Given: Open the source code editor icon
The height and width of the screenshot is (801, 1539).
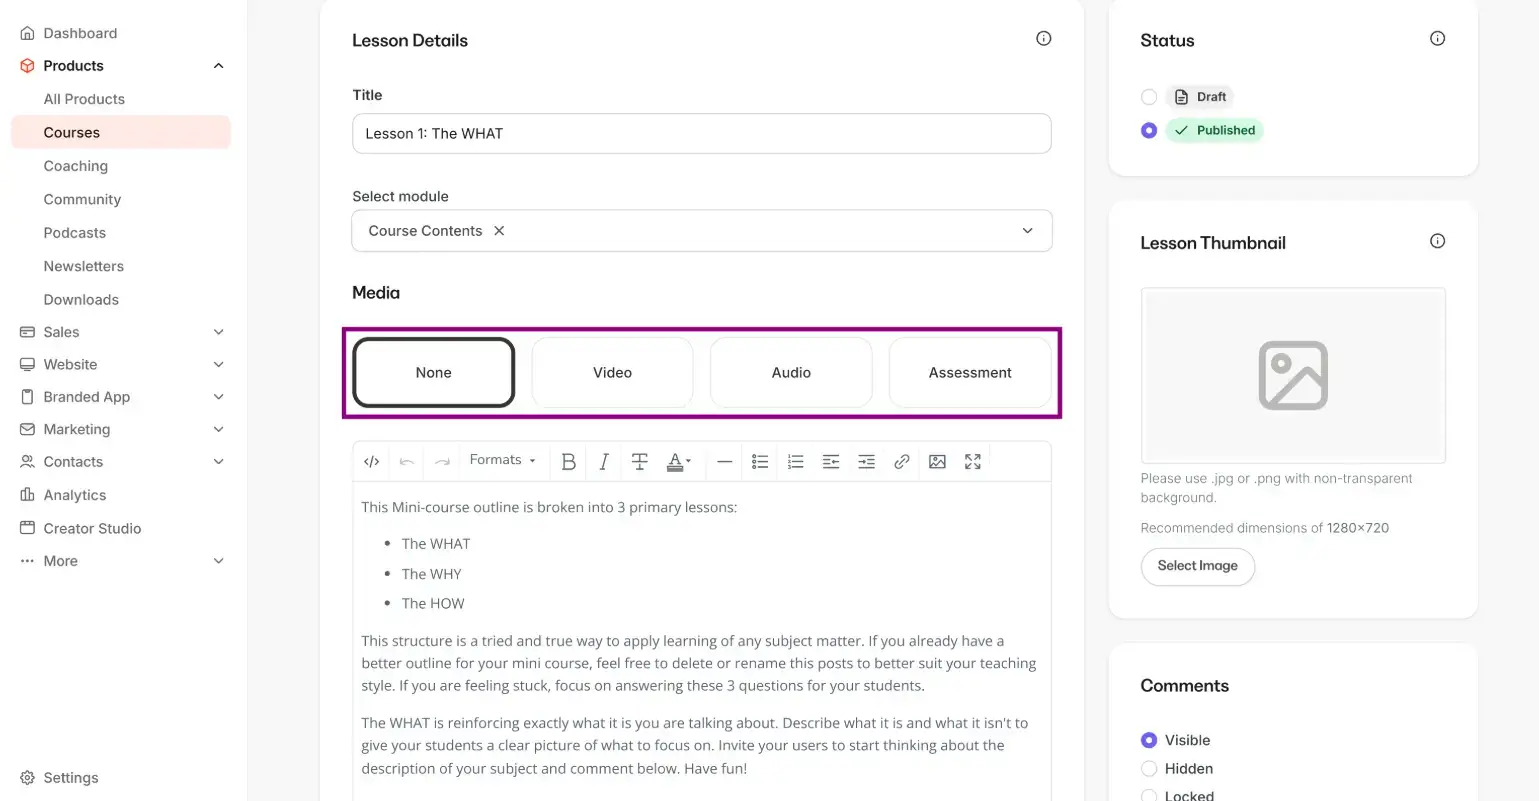Looking at the screenshot, I should 371,461.
